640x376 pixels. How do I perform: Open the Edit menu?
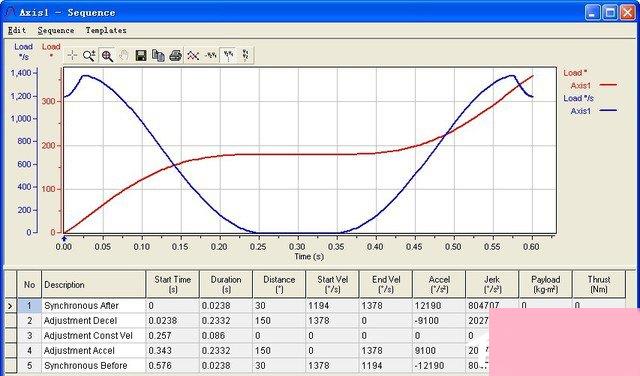[17, 31]
